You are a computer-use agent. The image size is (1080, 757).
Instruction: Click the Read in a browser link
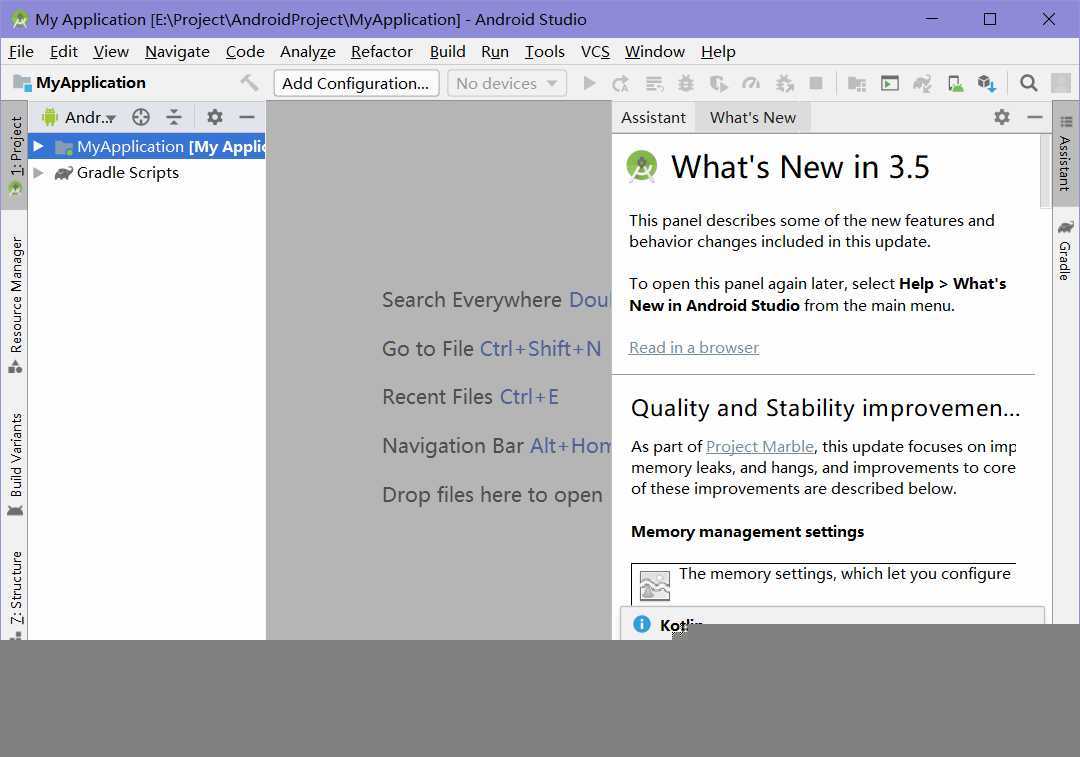click(694, 347)
